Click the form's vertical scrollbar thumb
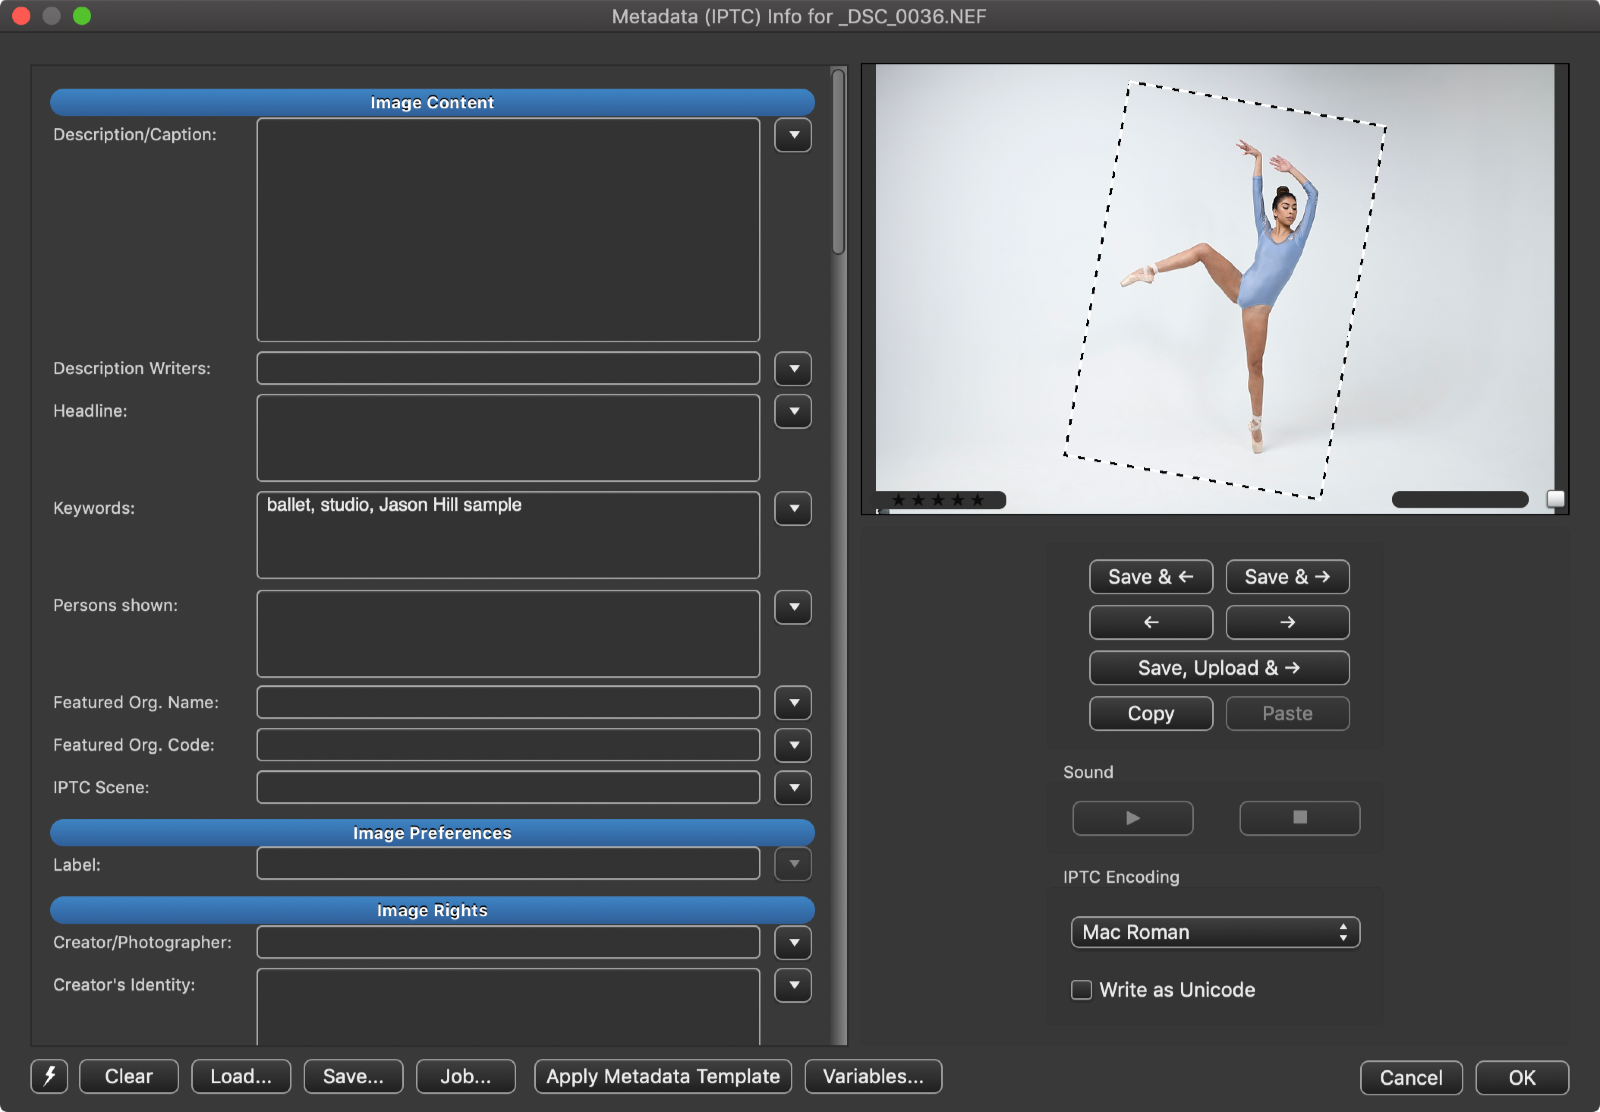The height and width of the screenshot is (1112, 1600). pos(838,161)
